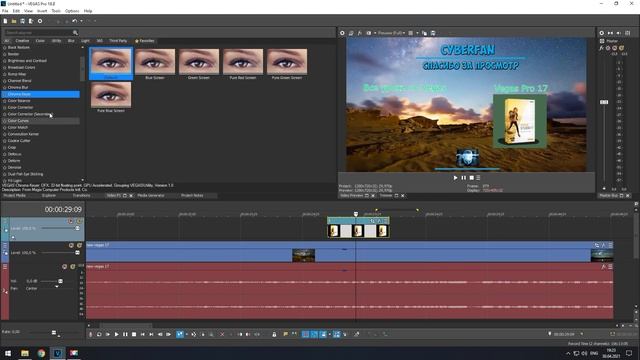Solo the audio track

73,267
